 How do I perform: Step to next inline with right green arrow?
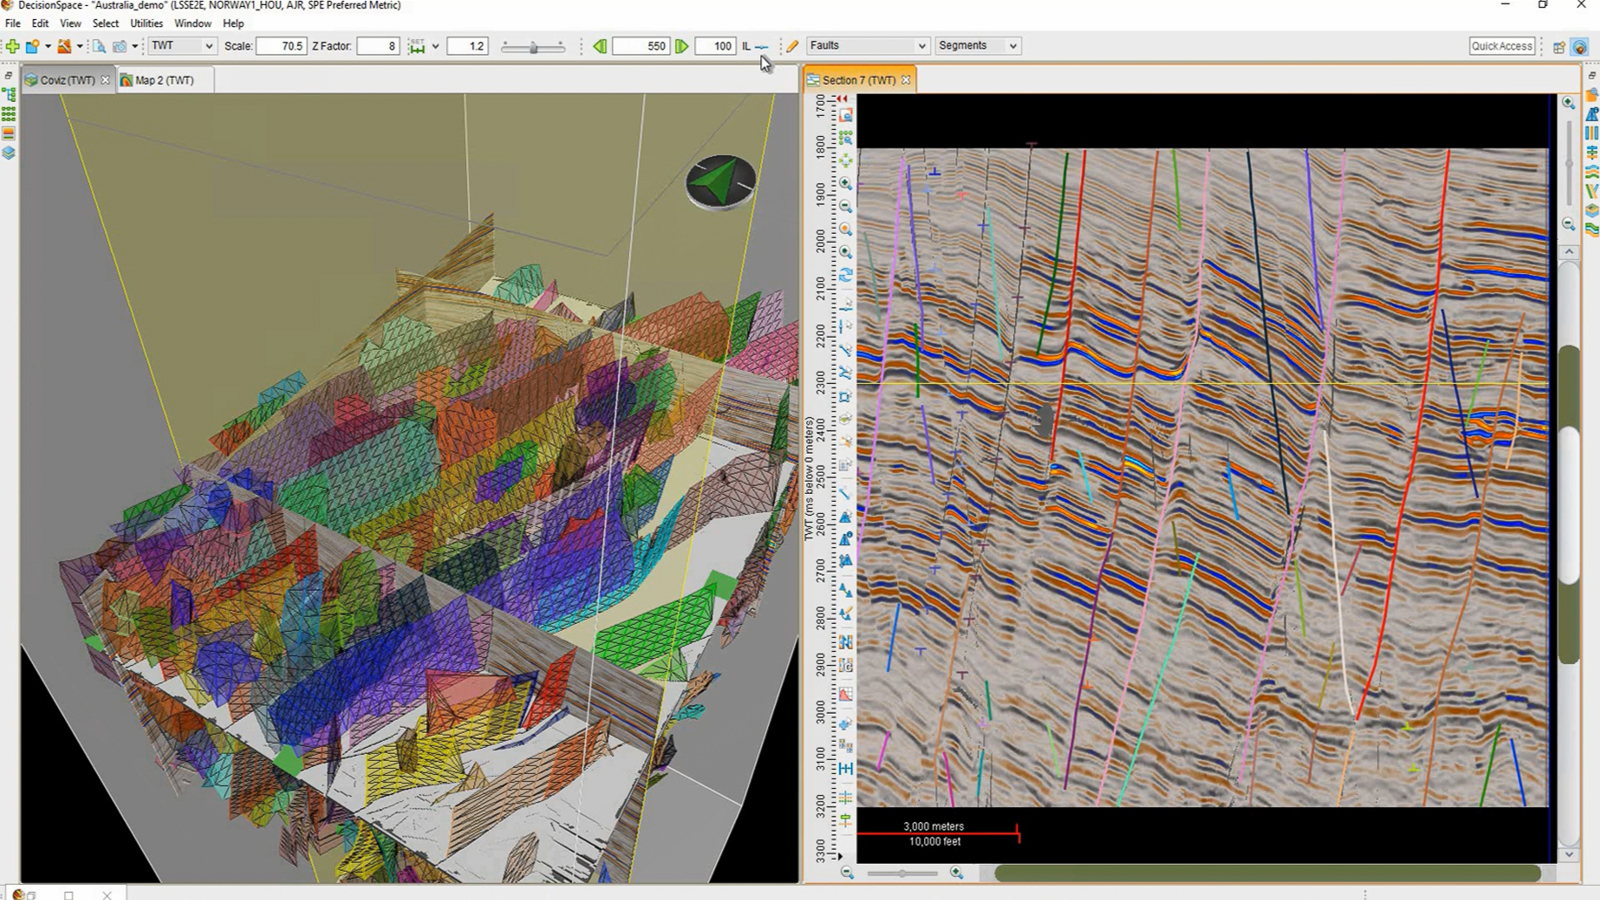click(x=682, y=46)
